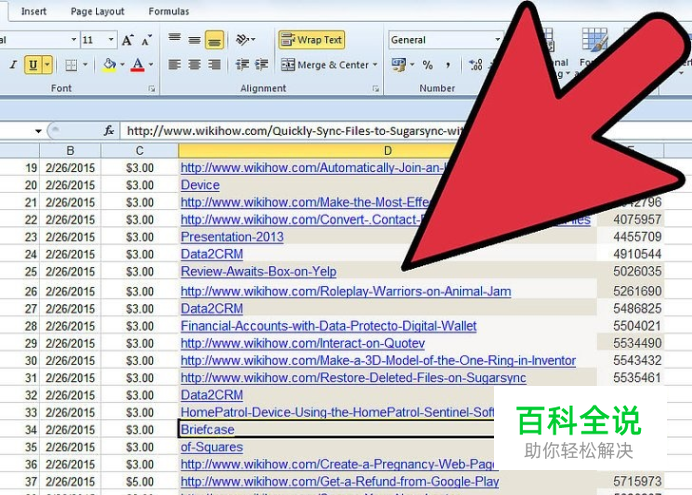Open Get-a-Refund-from-Google-Play link
Viewport: 692px width, 495px height.
tap(340, 482)
